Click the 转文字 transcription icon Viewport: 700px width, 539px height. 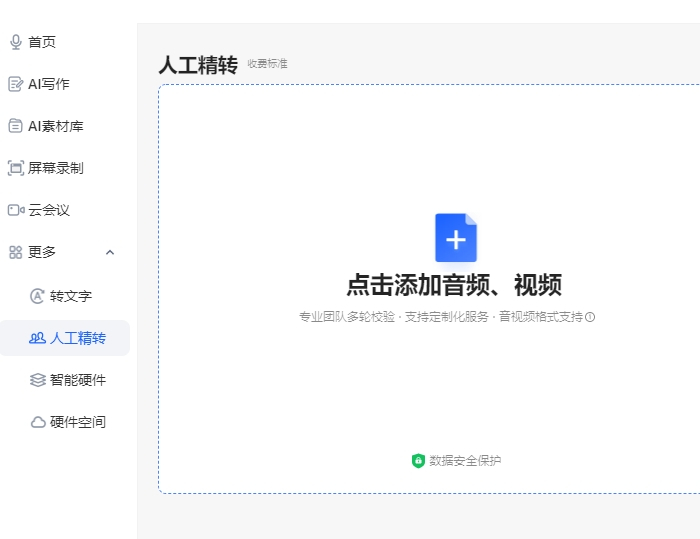(x=38, y=296)
